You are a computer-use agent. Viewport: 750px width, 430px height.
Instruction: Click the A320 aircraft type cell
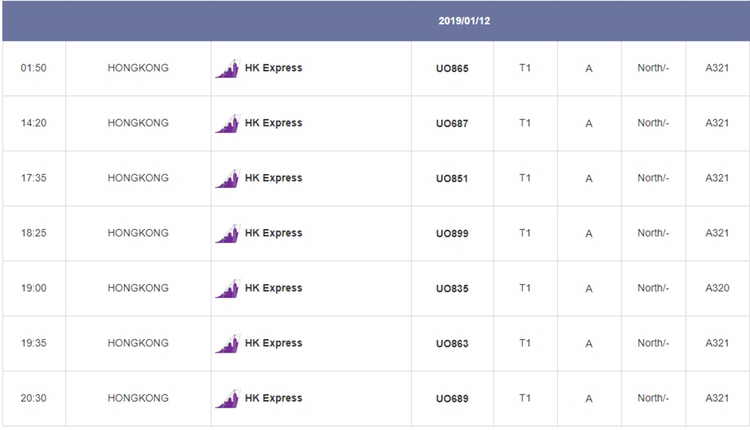[717, 288]
